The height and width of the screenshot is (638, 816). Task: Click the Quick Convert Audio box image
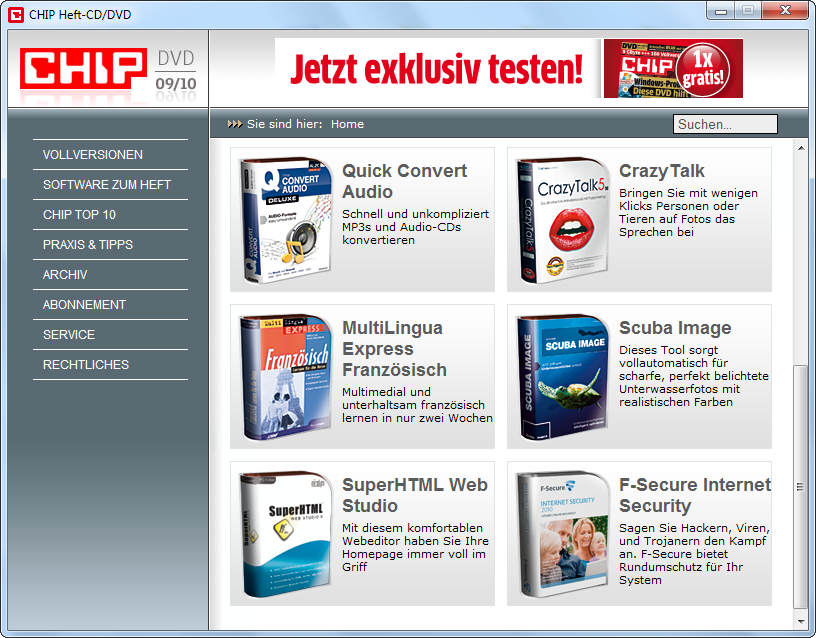point(285,220)
